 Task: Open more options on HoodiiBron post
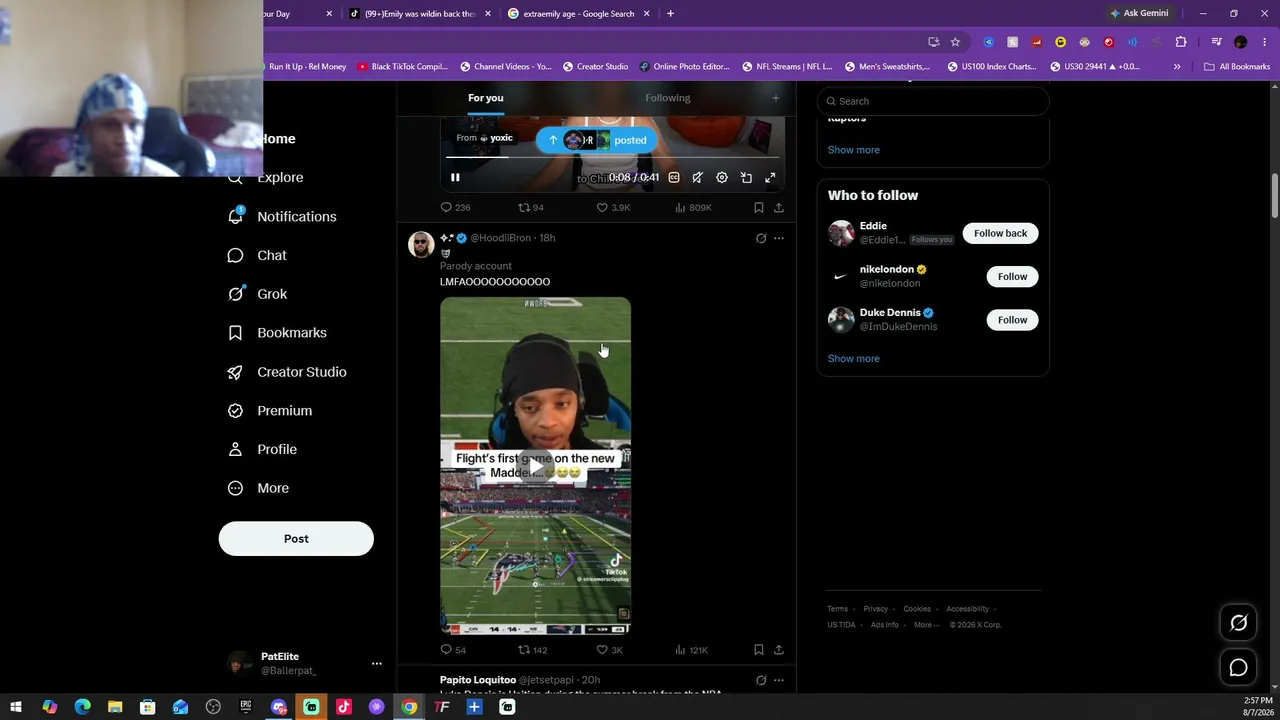[x=779, y=238]
